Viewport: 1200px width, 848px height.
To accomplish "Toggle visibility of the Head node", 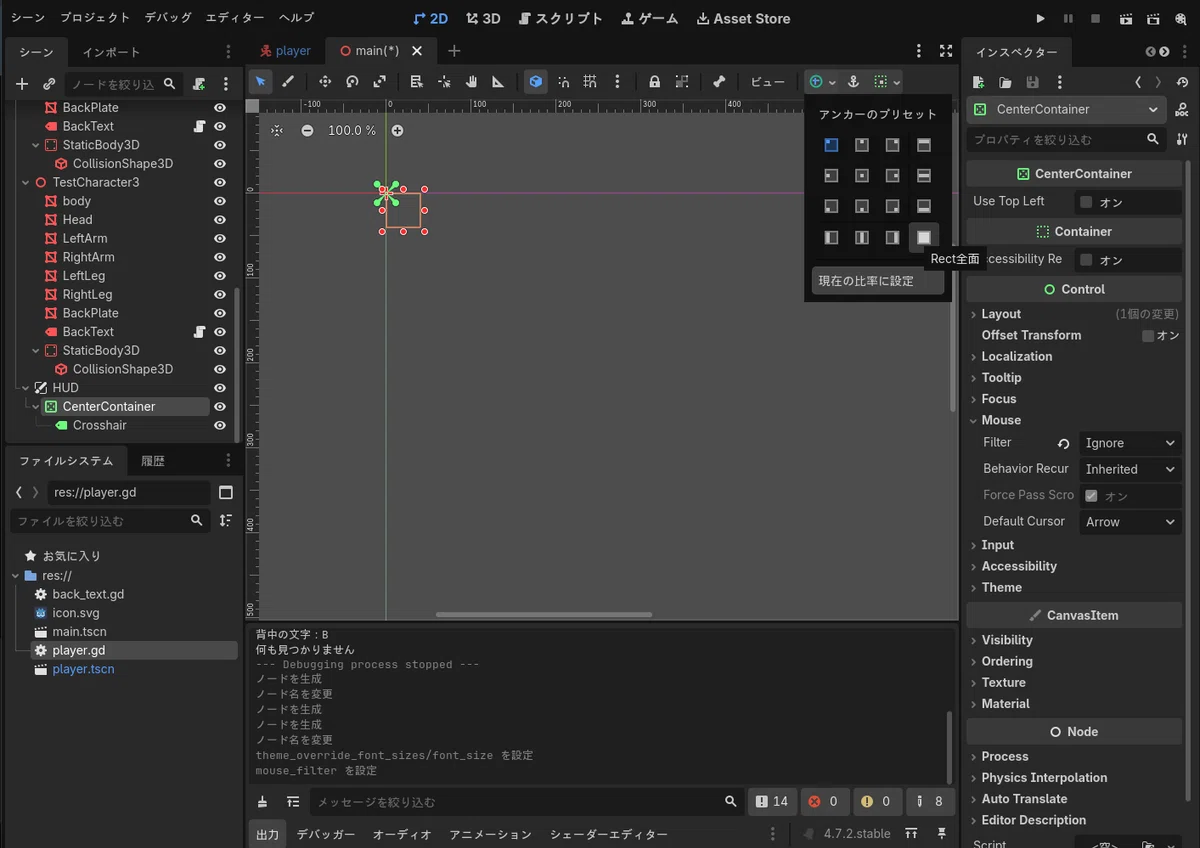I will click(x=220, y=220).
